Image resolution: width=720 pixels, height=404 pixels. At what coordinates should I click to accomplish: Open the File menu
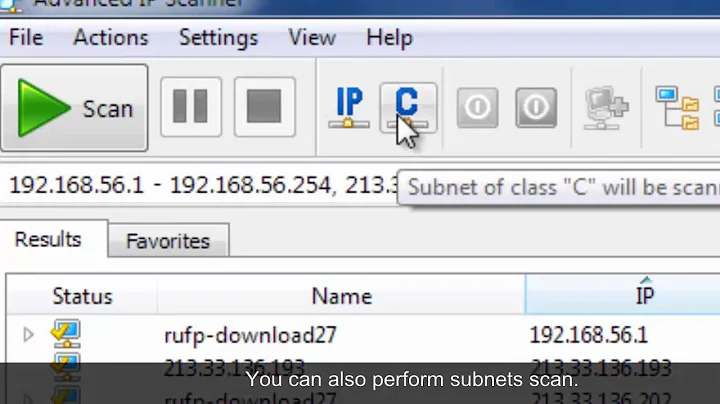click(26, 37)
